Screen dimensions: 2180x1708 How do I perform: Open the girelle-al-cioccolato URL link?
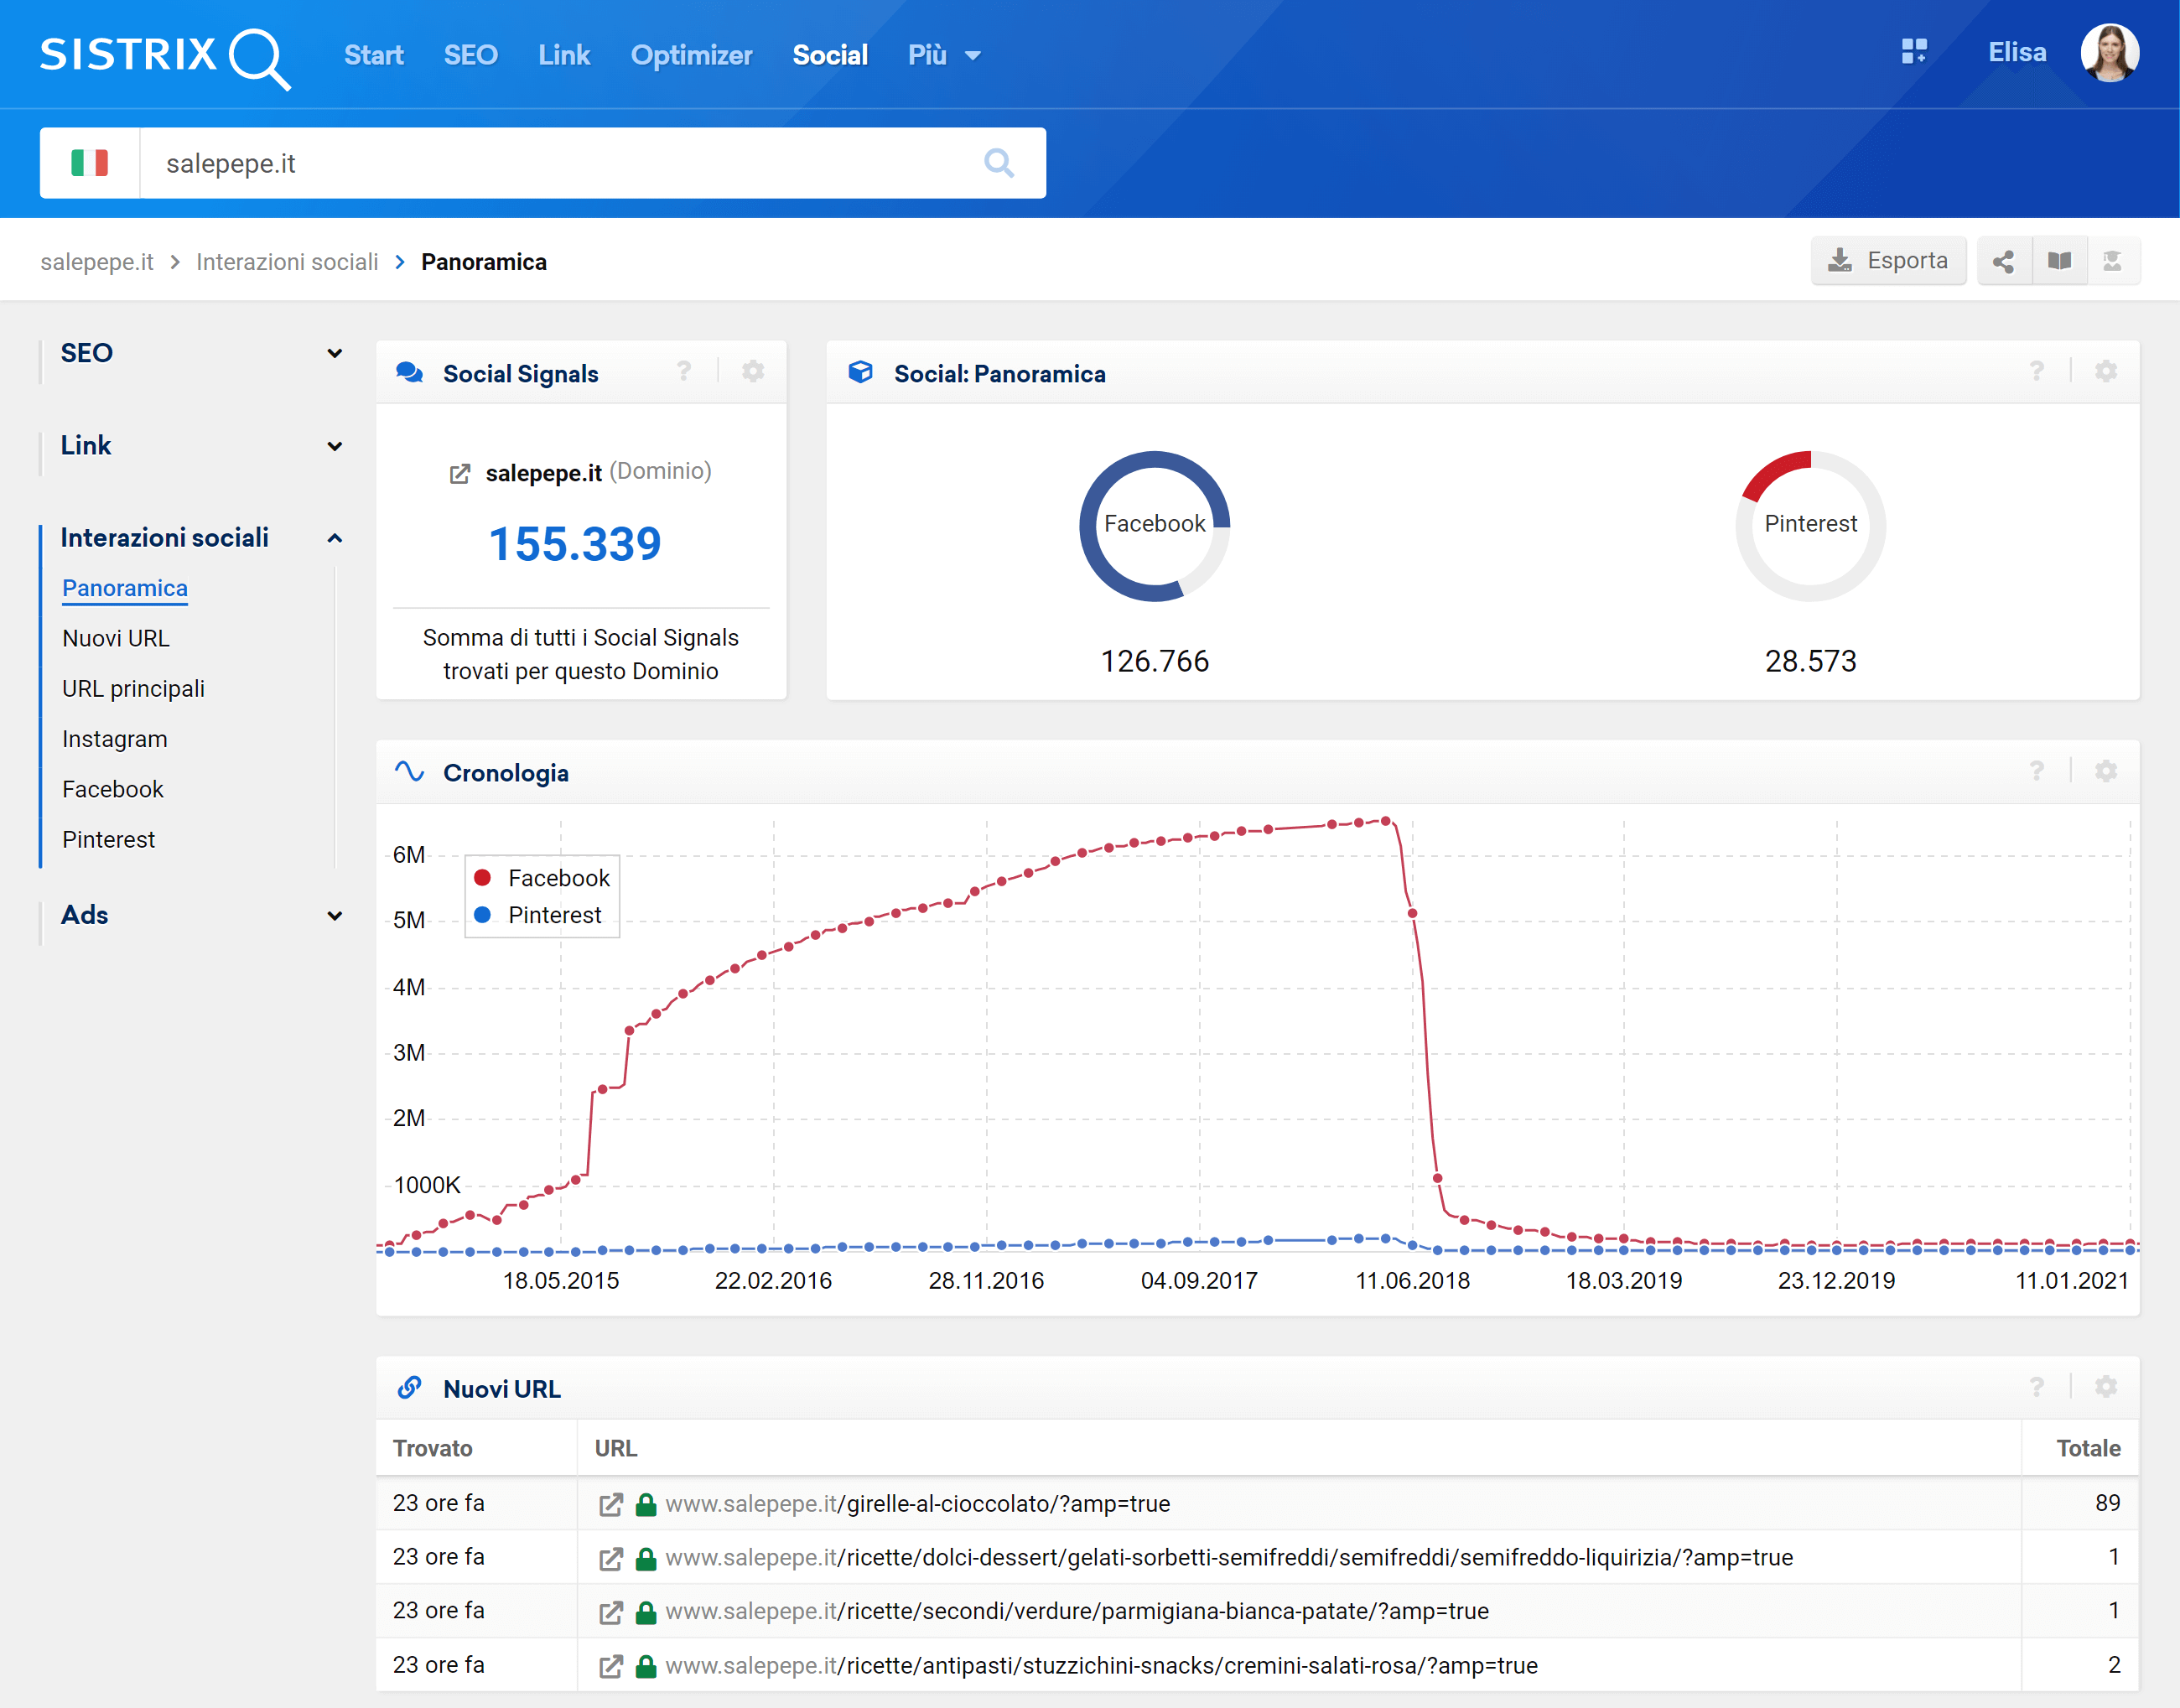coord(917,1504)
